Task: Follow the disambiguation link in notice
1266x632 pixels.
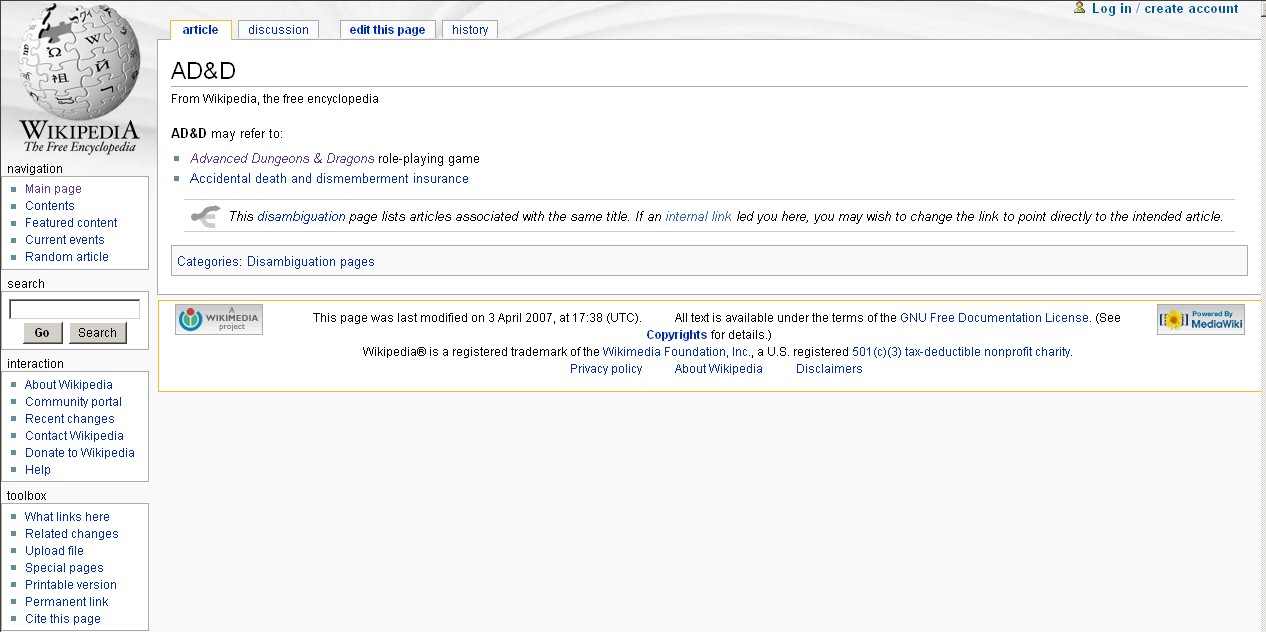Action: pos(301,216)
